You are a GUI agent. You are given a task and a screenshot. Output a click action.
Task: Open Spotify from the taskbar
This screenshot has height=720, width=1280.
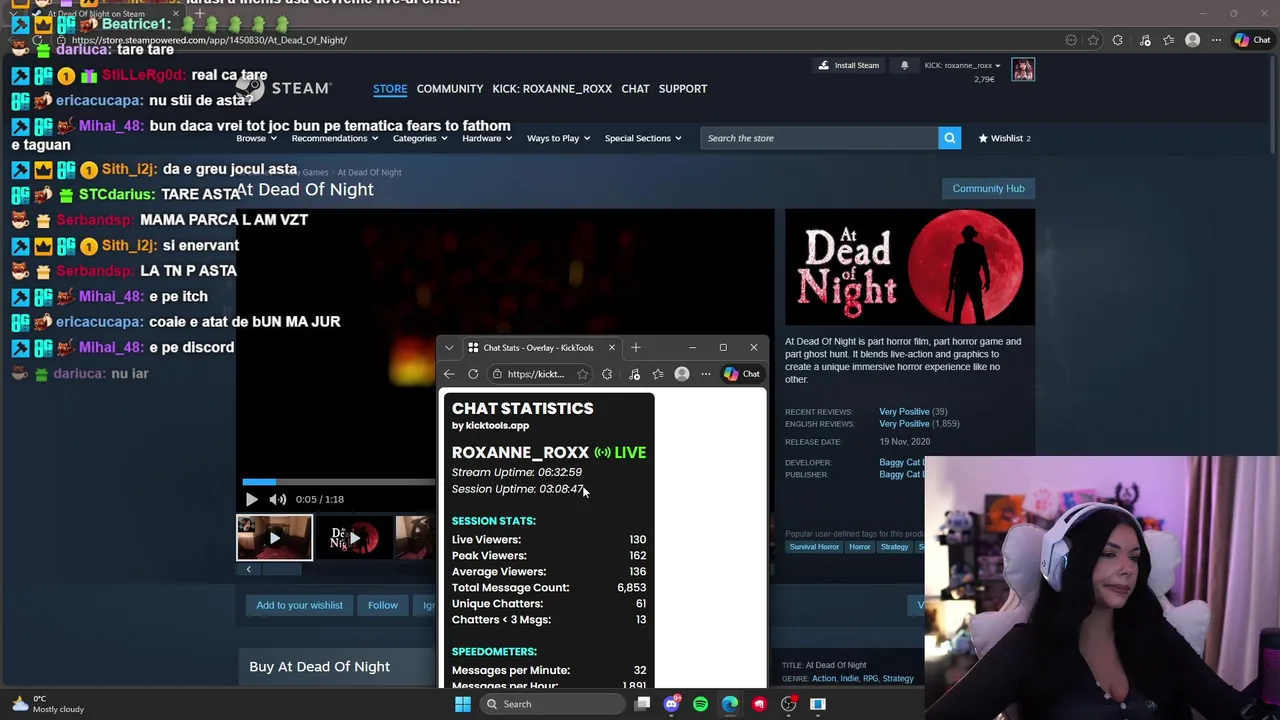[700, 704]
